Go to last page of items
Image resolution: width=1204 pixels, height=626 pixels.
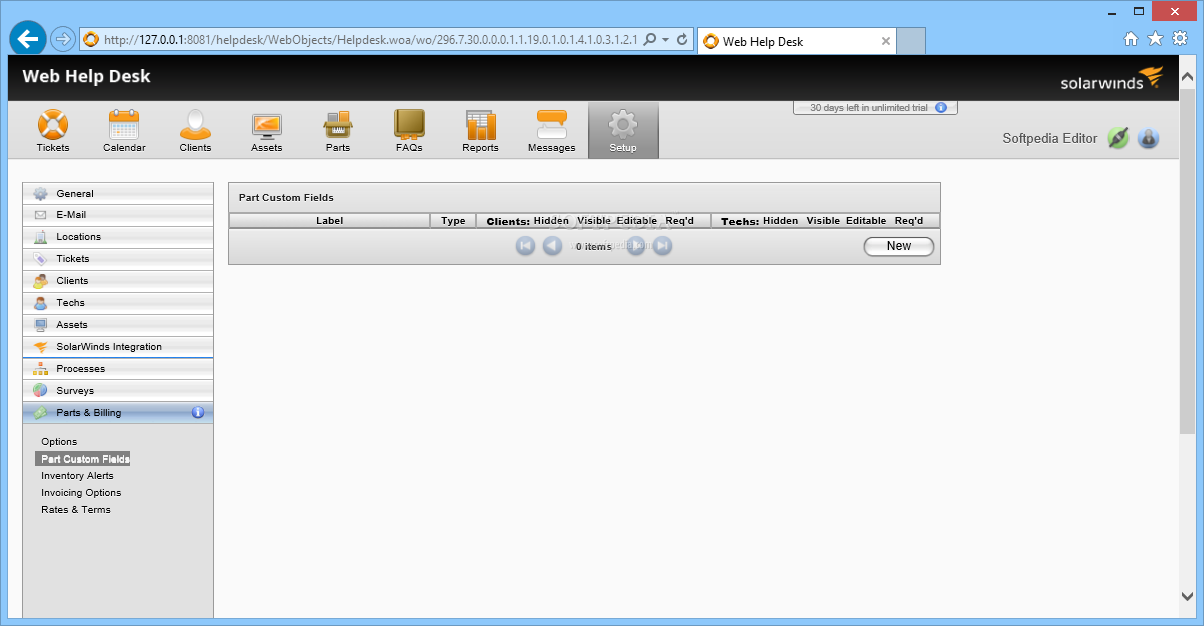pos(662,246)
